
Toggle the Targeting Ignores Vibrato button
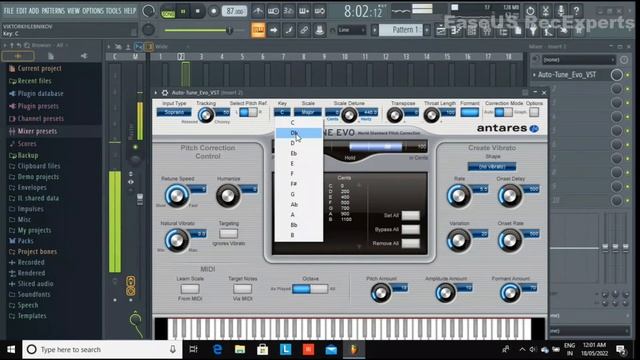(x=229, y=233)
